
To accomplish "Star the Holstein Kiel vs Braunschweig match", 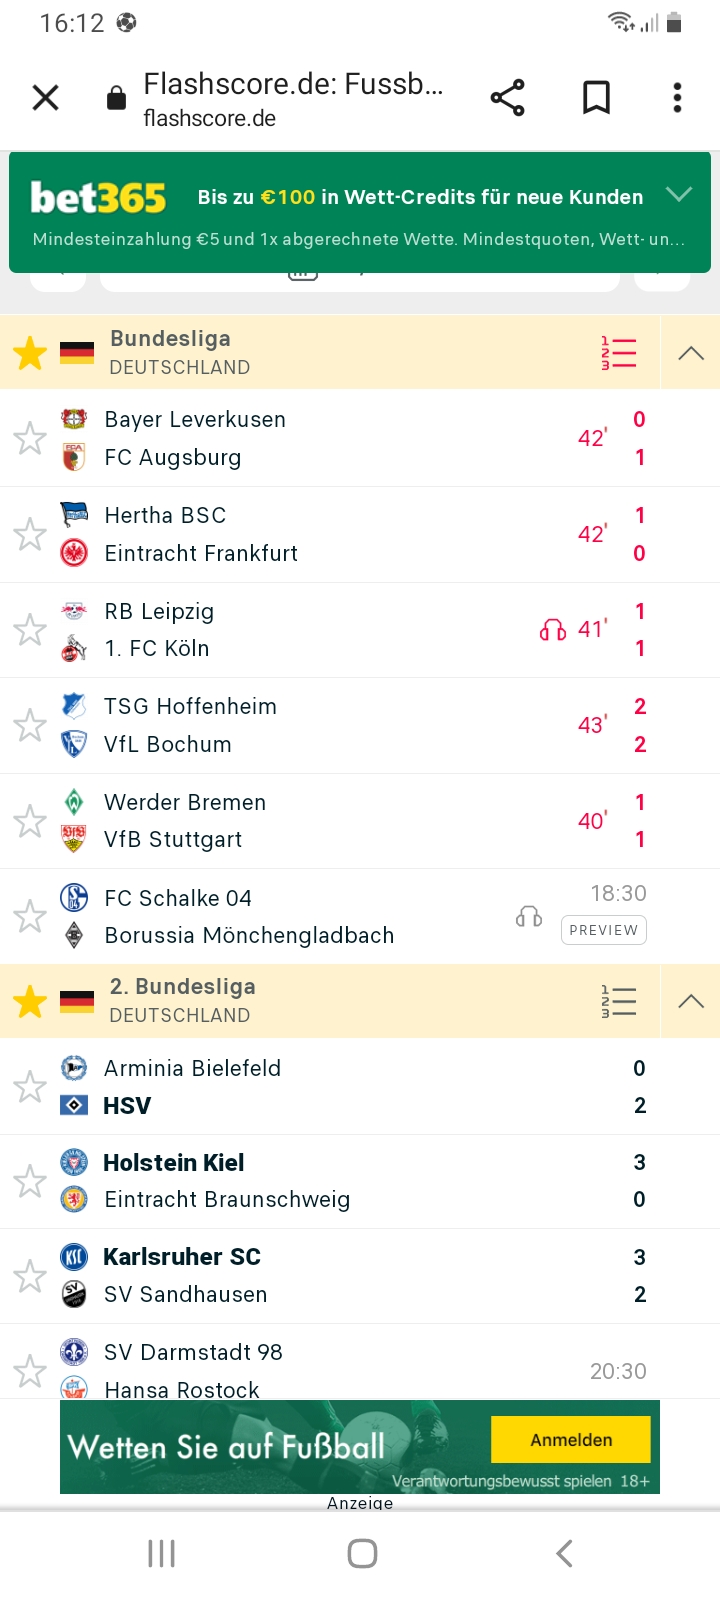I will (x=30, y=1181).
